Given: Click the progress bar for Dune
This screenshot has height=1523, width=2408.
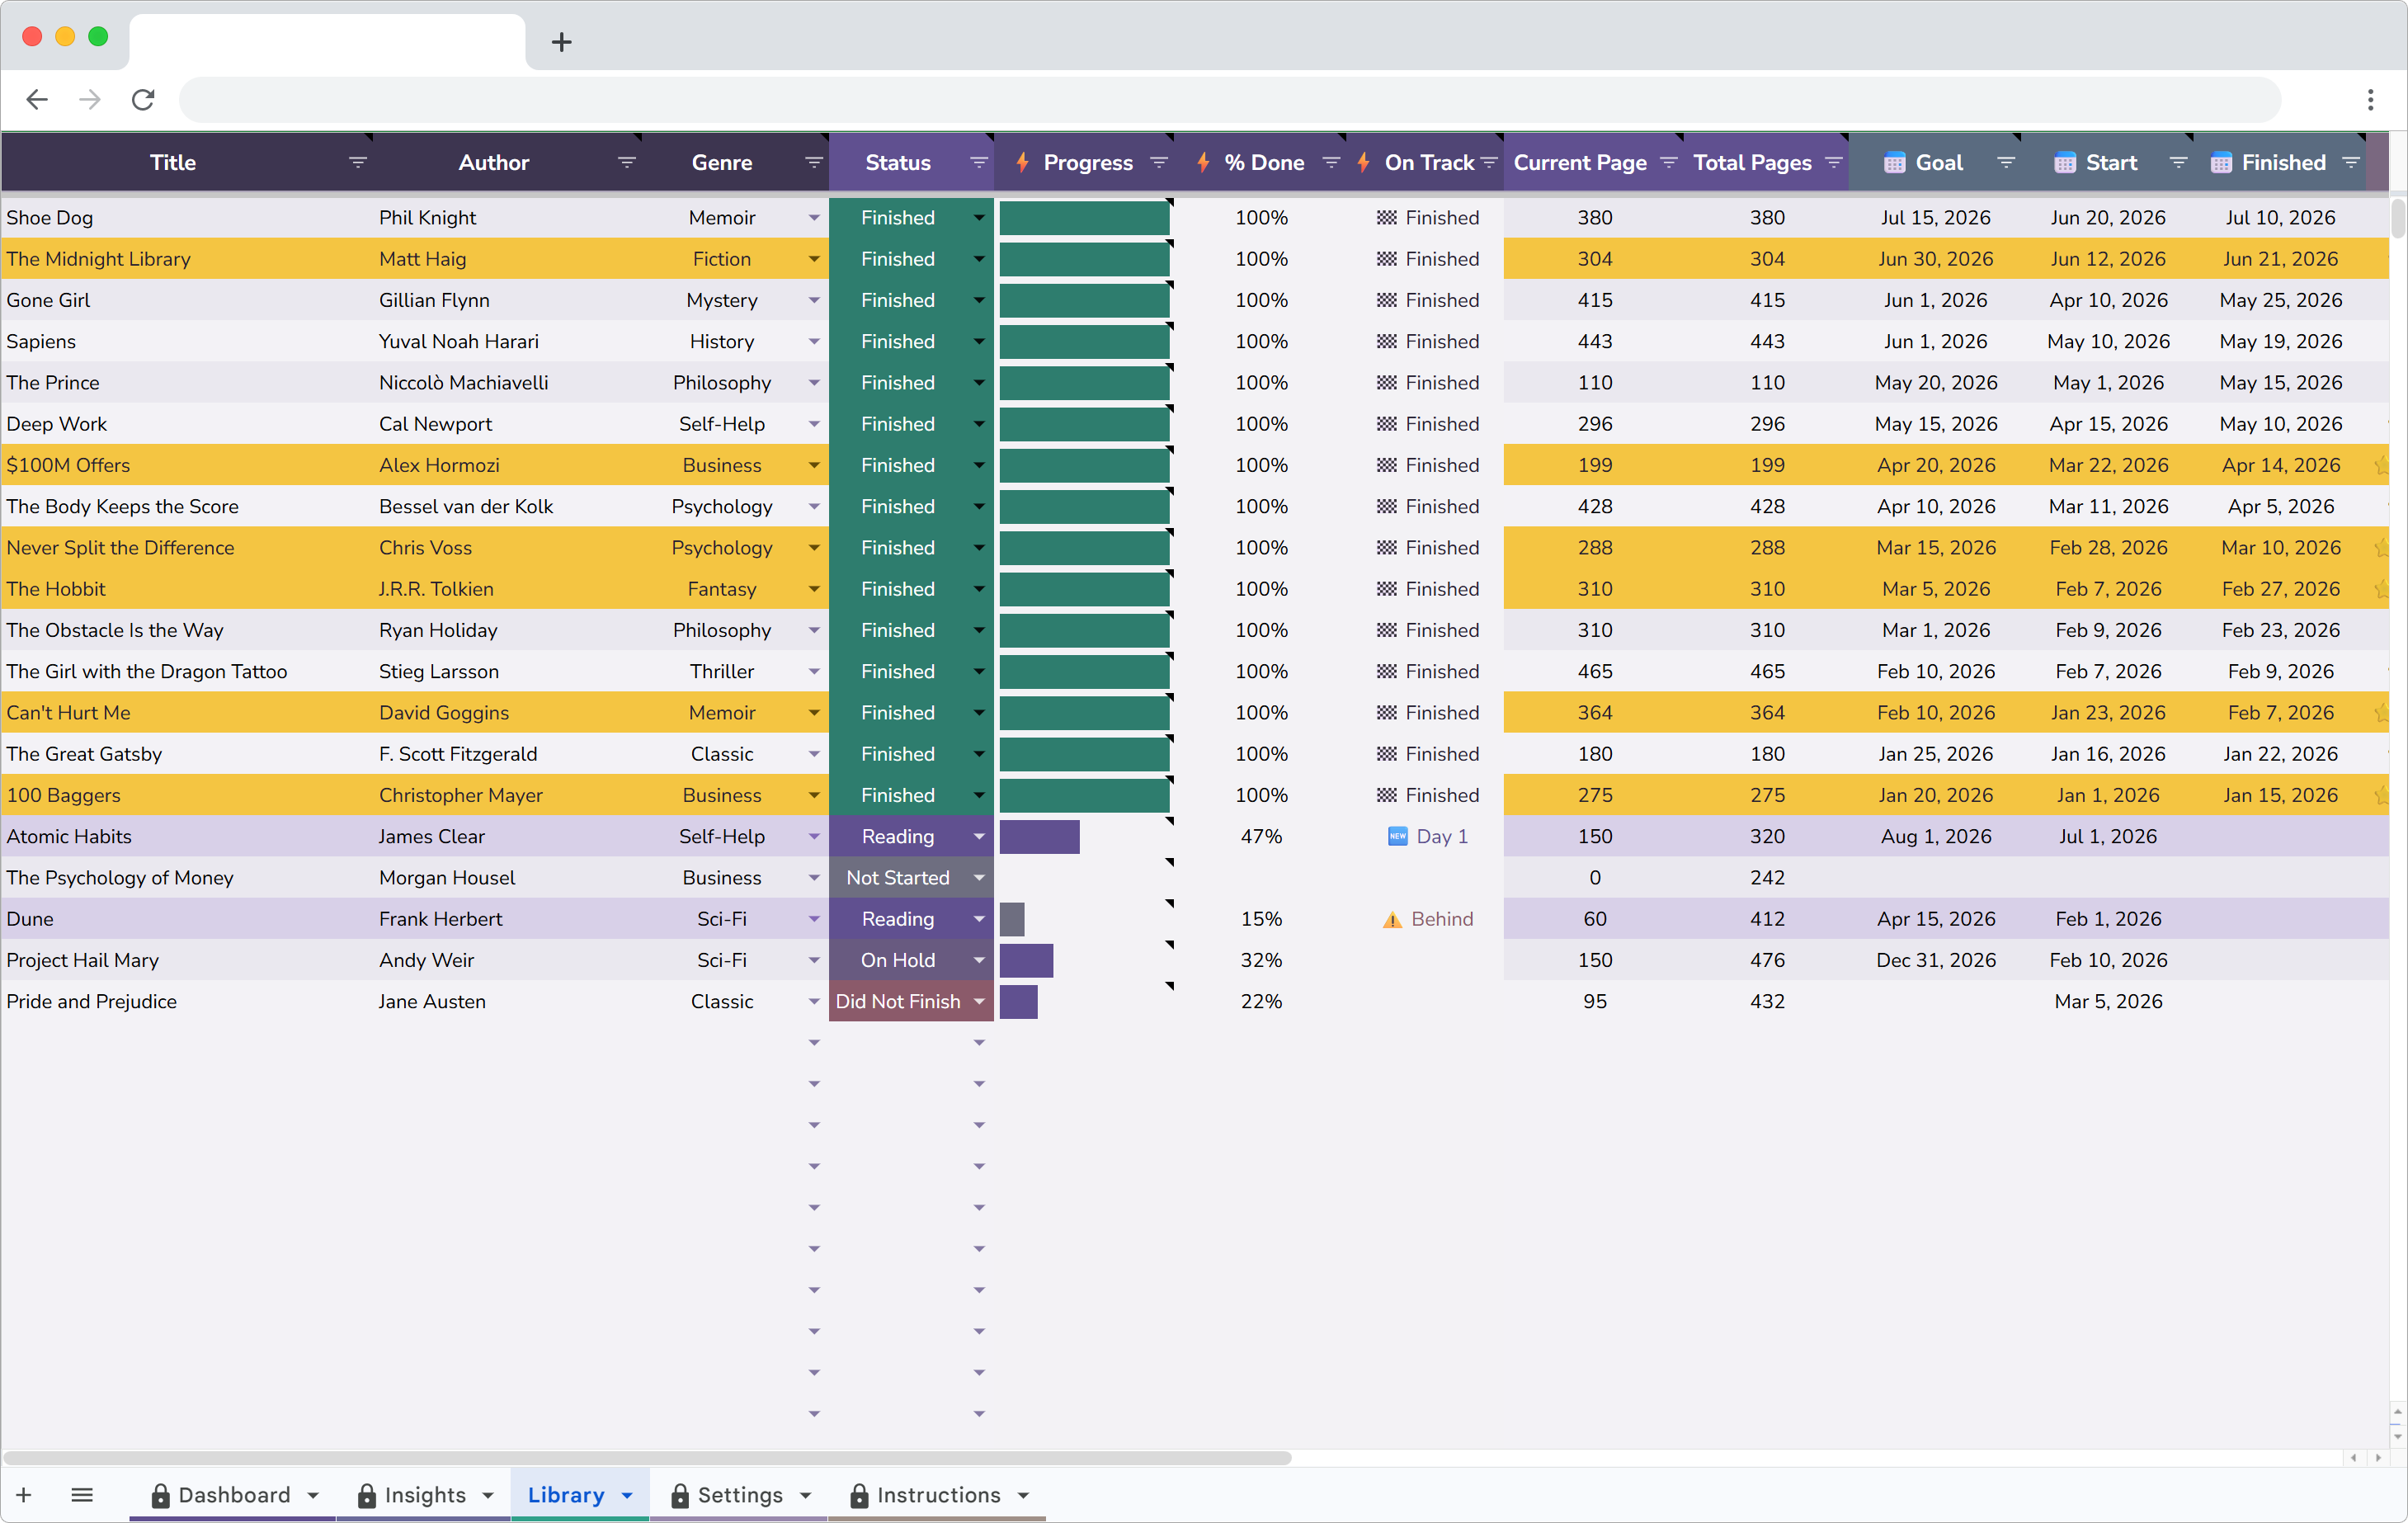Looking at the screenshot, I should coord(1012,918).
